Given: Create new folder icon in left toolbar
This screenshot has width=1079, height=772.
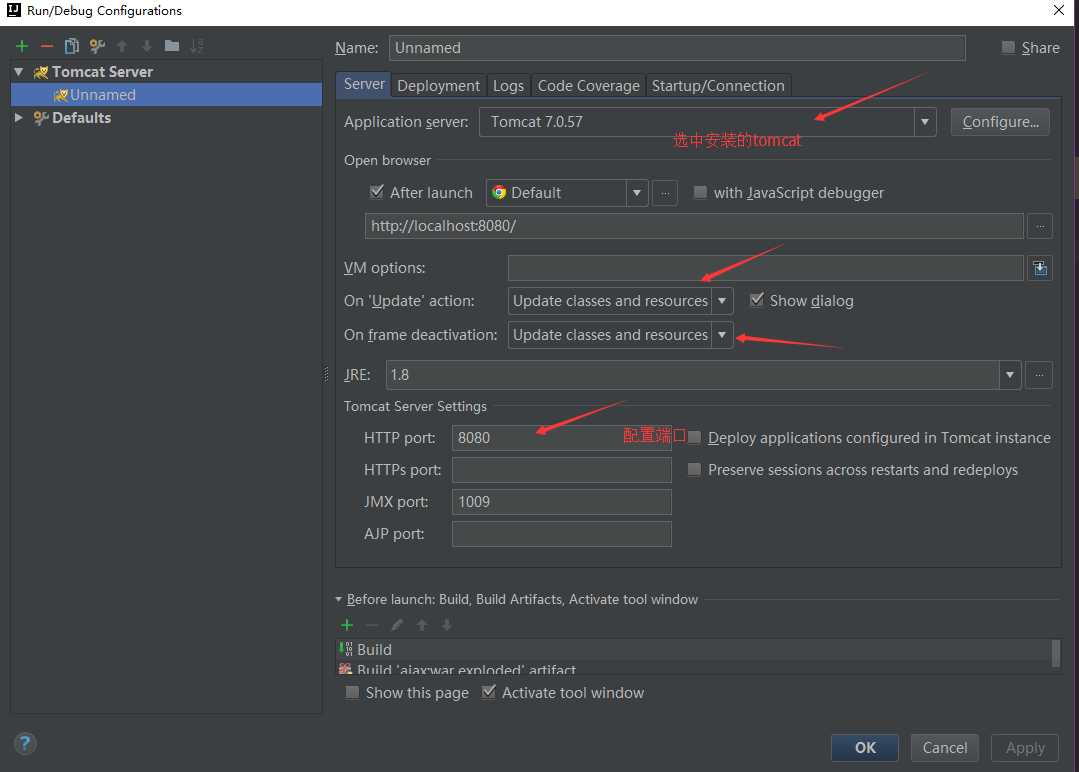Looking at the screenshot, I should tap(172, 46).
